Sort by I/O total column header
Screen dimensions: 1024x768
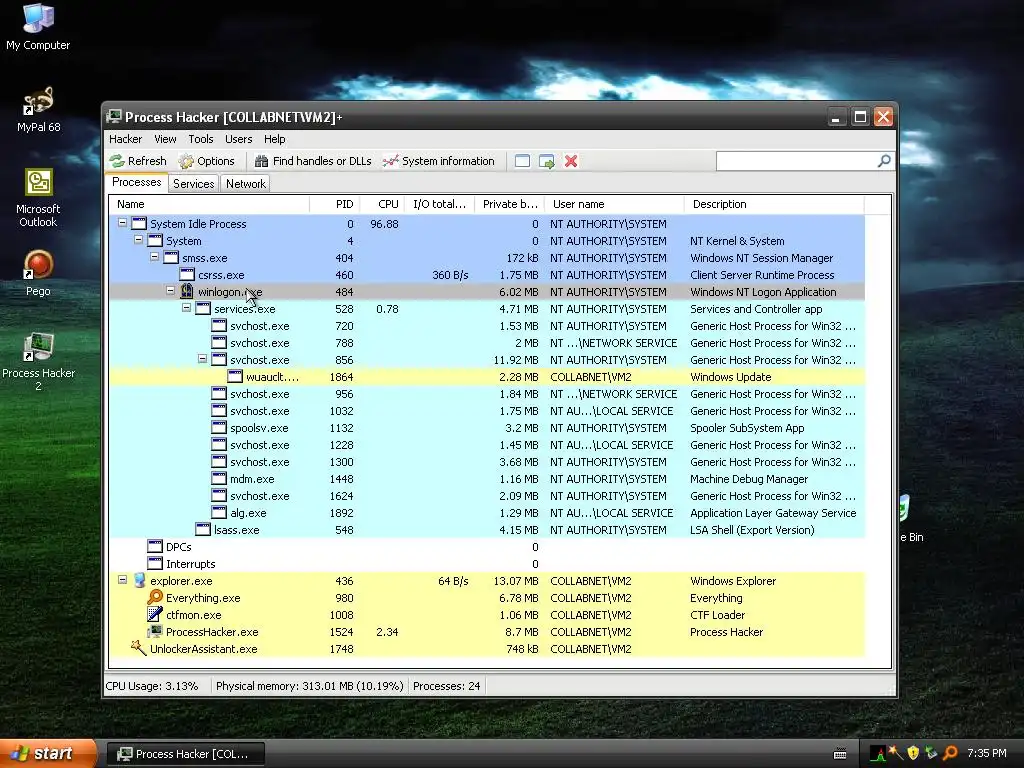[440, 204]
